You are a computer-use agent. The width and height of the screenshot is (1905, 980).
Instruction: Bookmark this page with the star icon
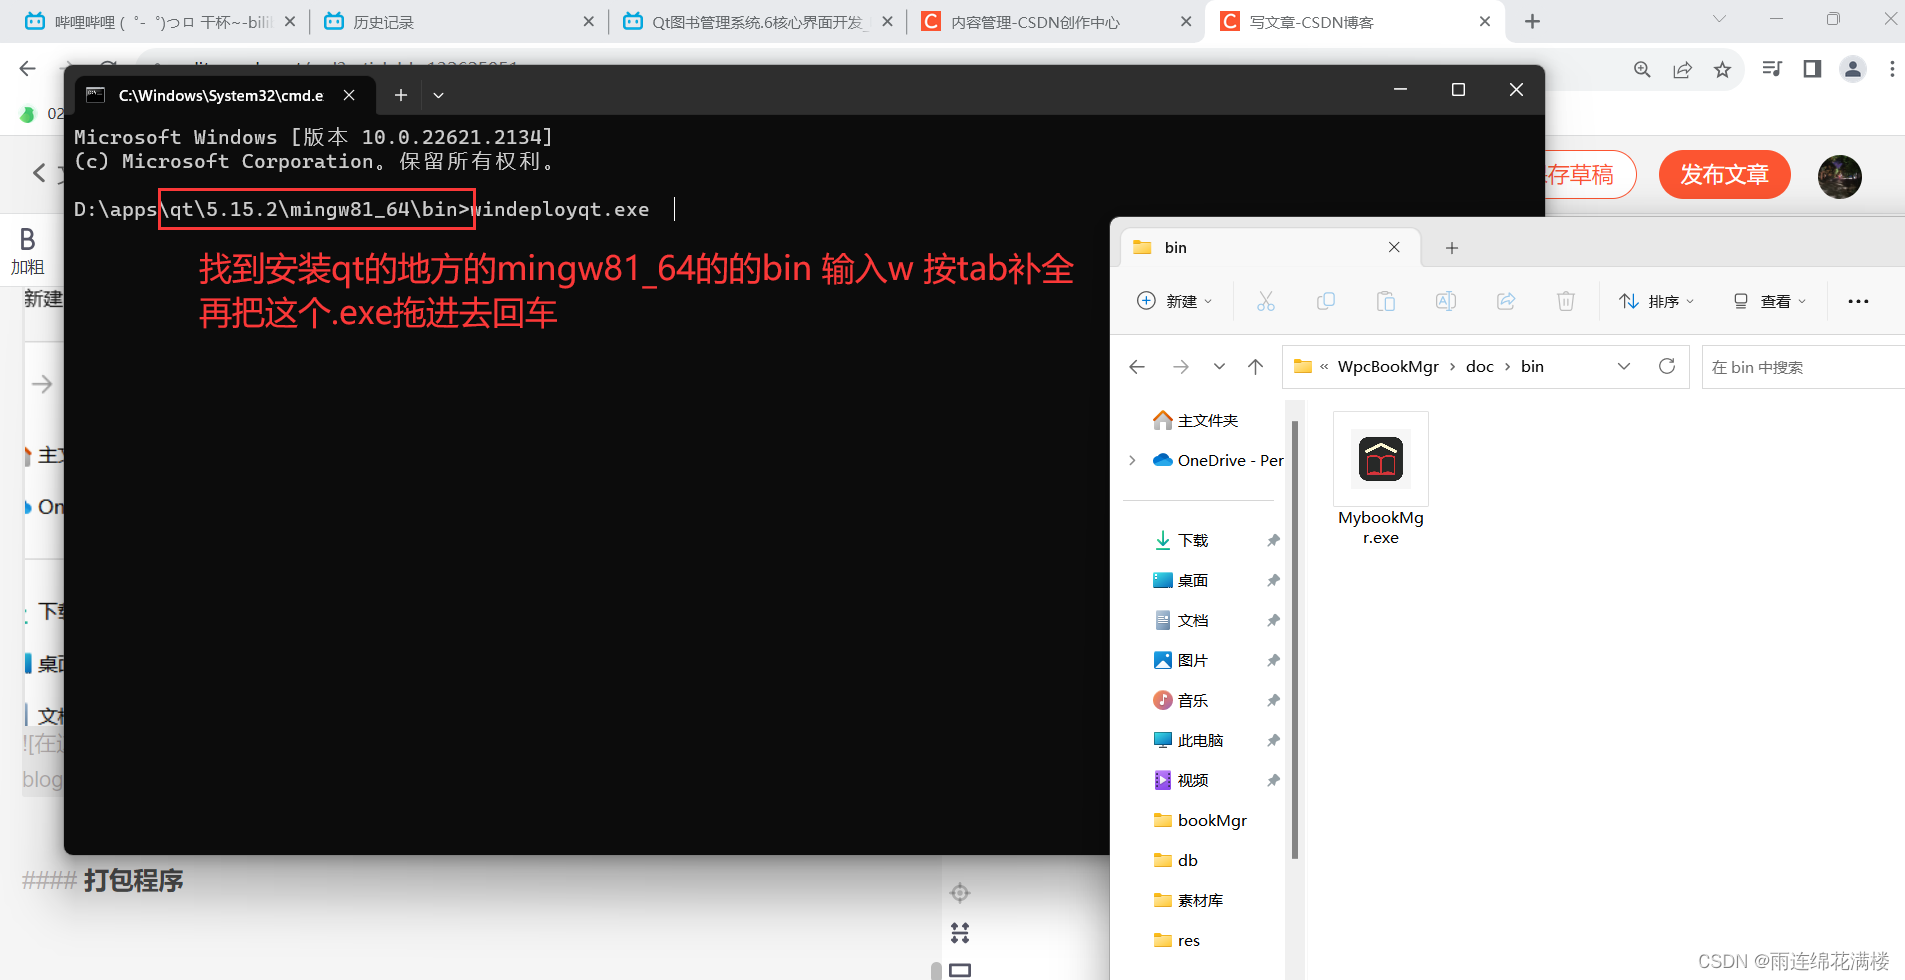click(1722, 69)
